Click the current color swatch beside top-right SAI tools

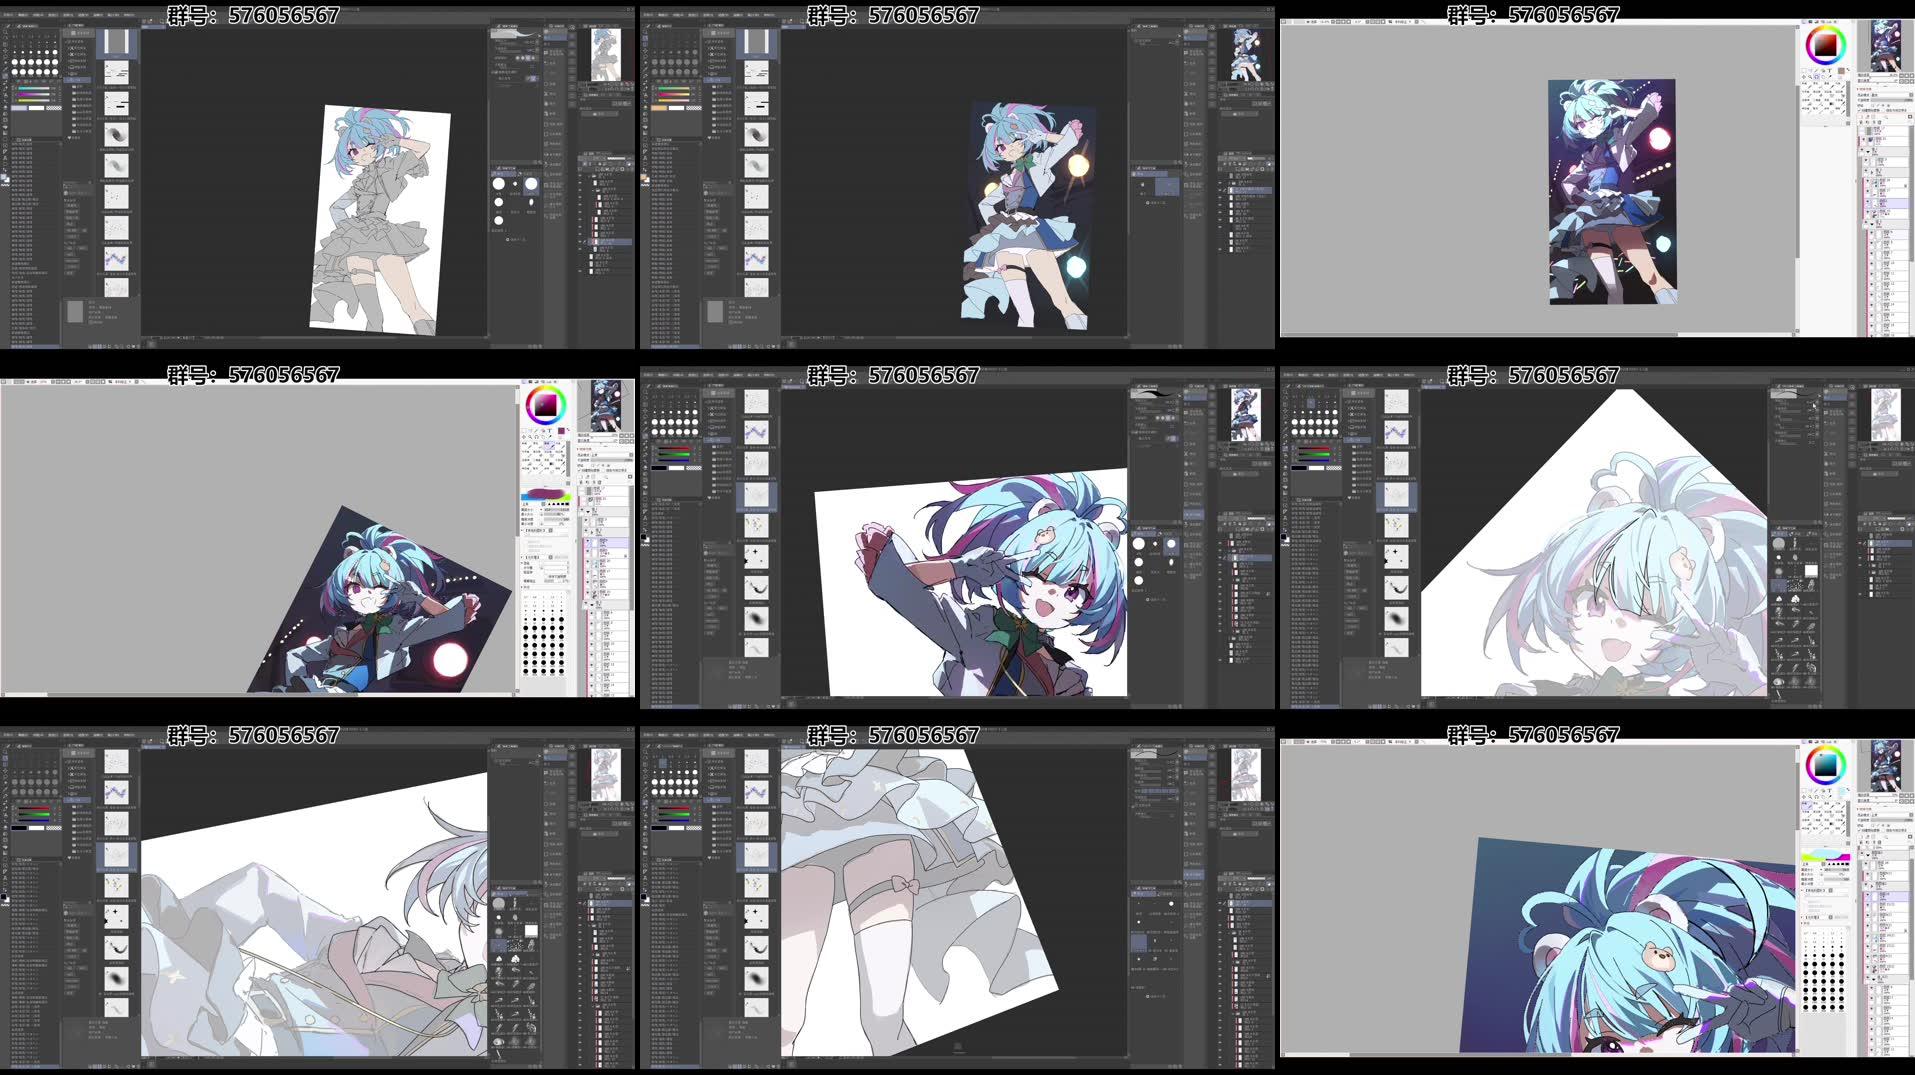pos(1841,71)
